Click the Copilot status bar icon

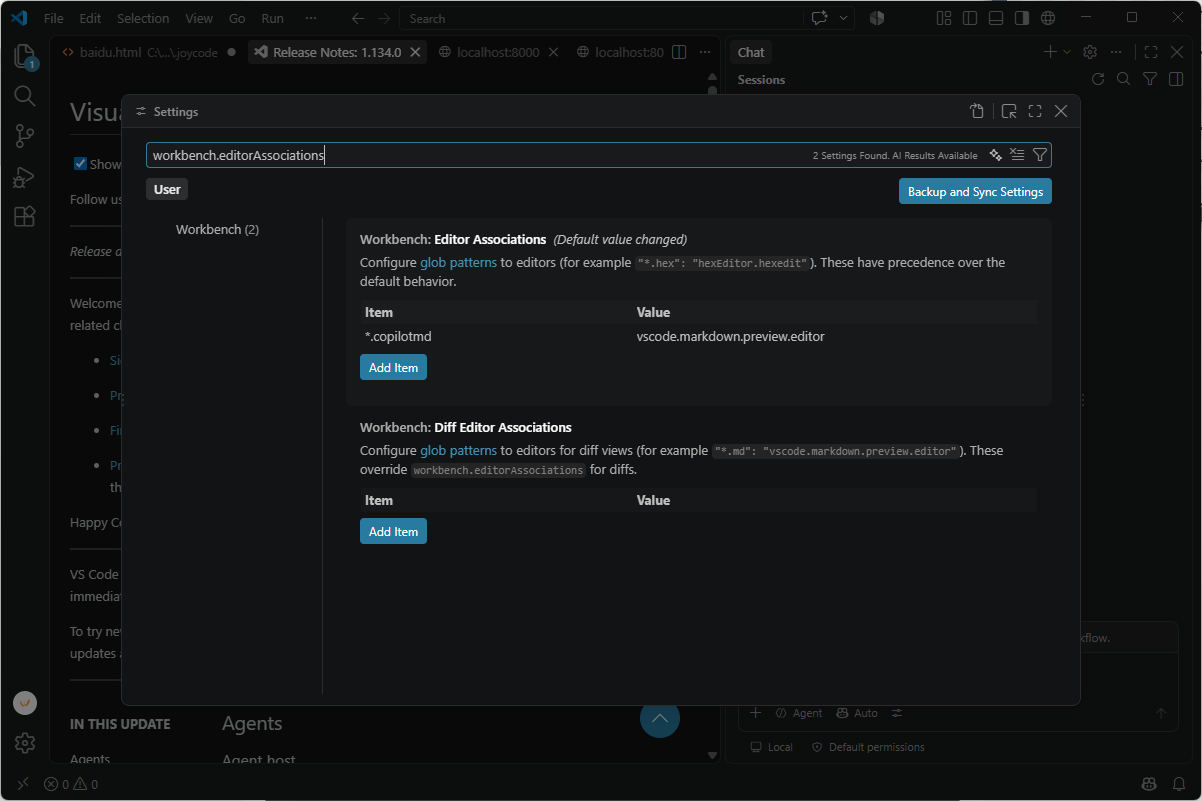[1150, 785]
